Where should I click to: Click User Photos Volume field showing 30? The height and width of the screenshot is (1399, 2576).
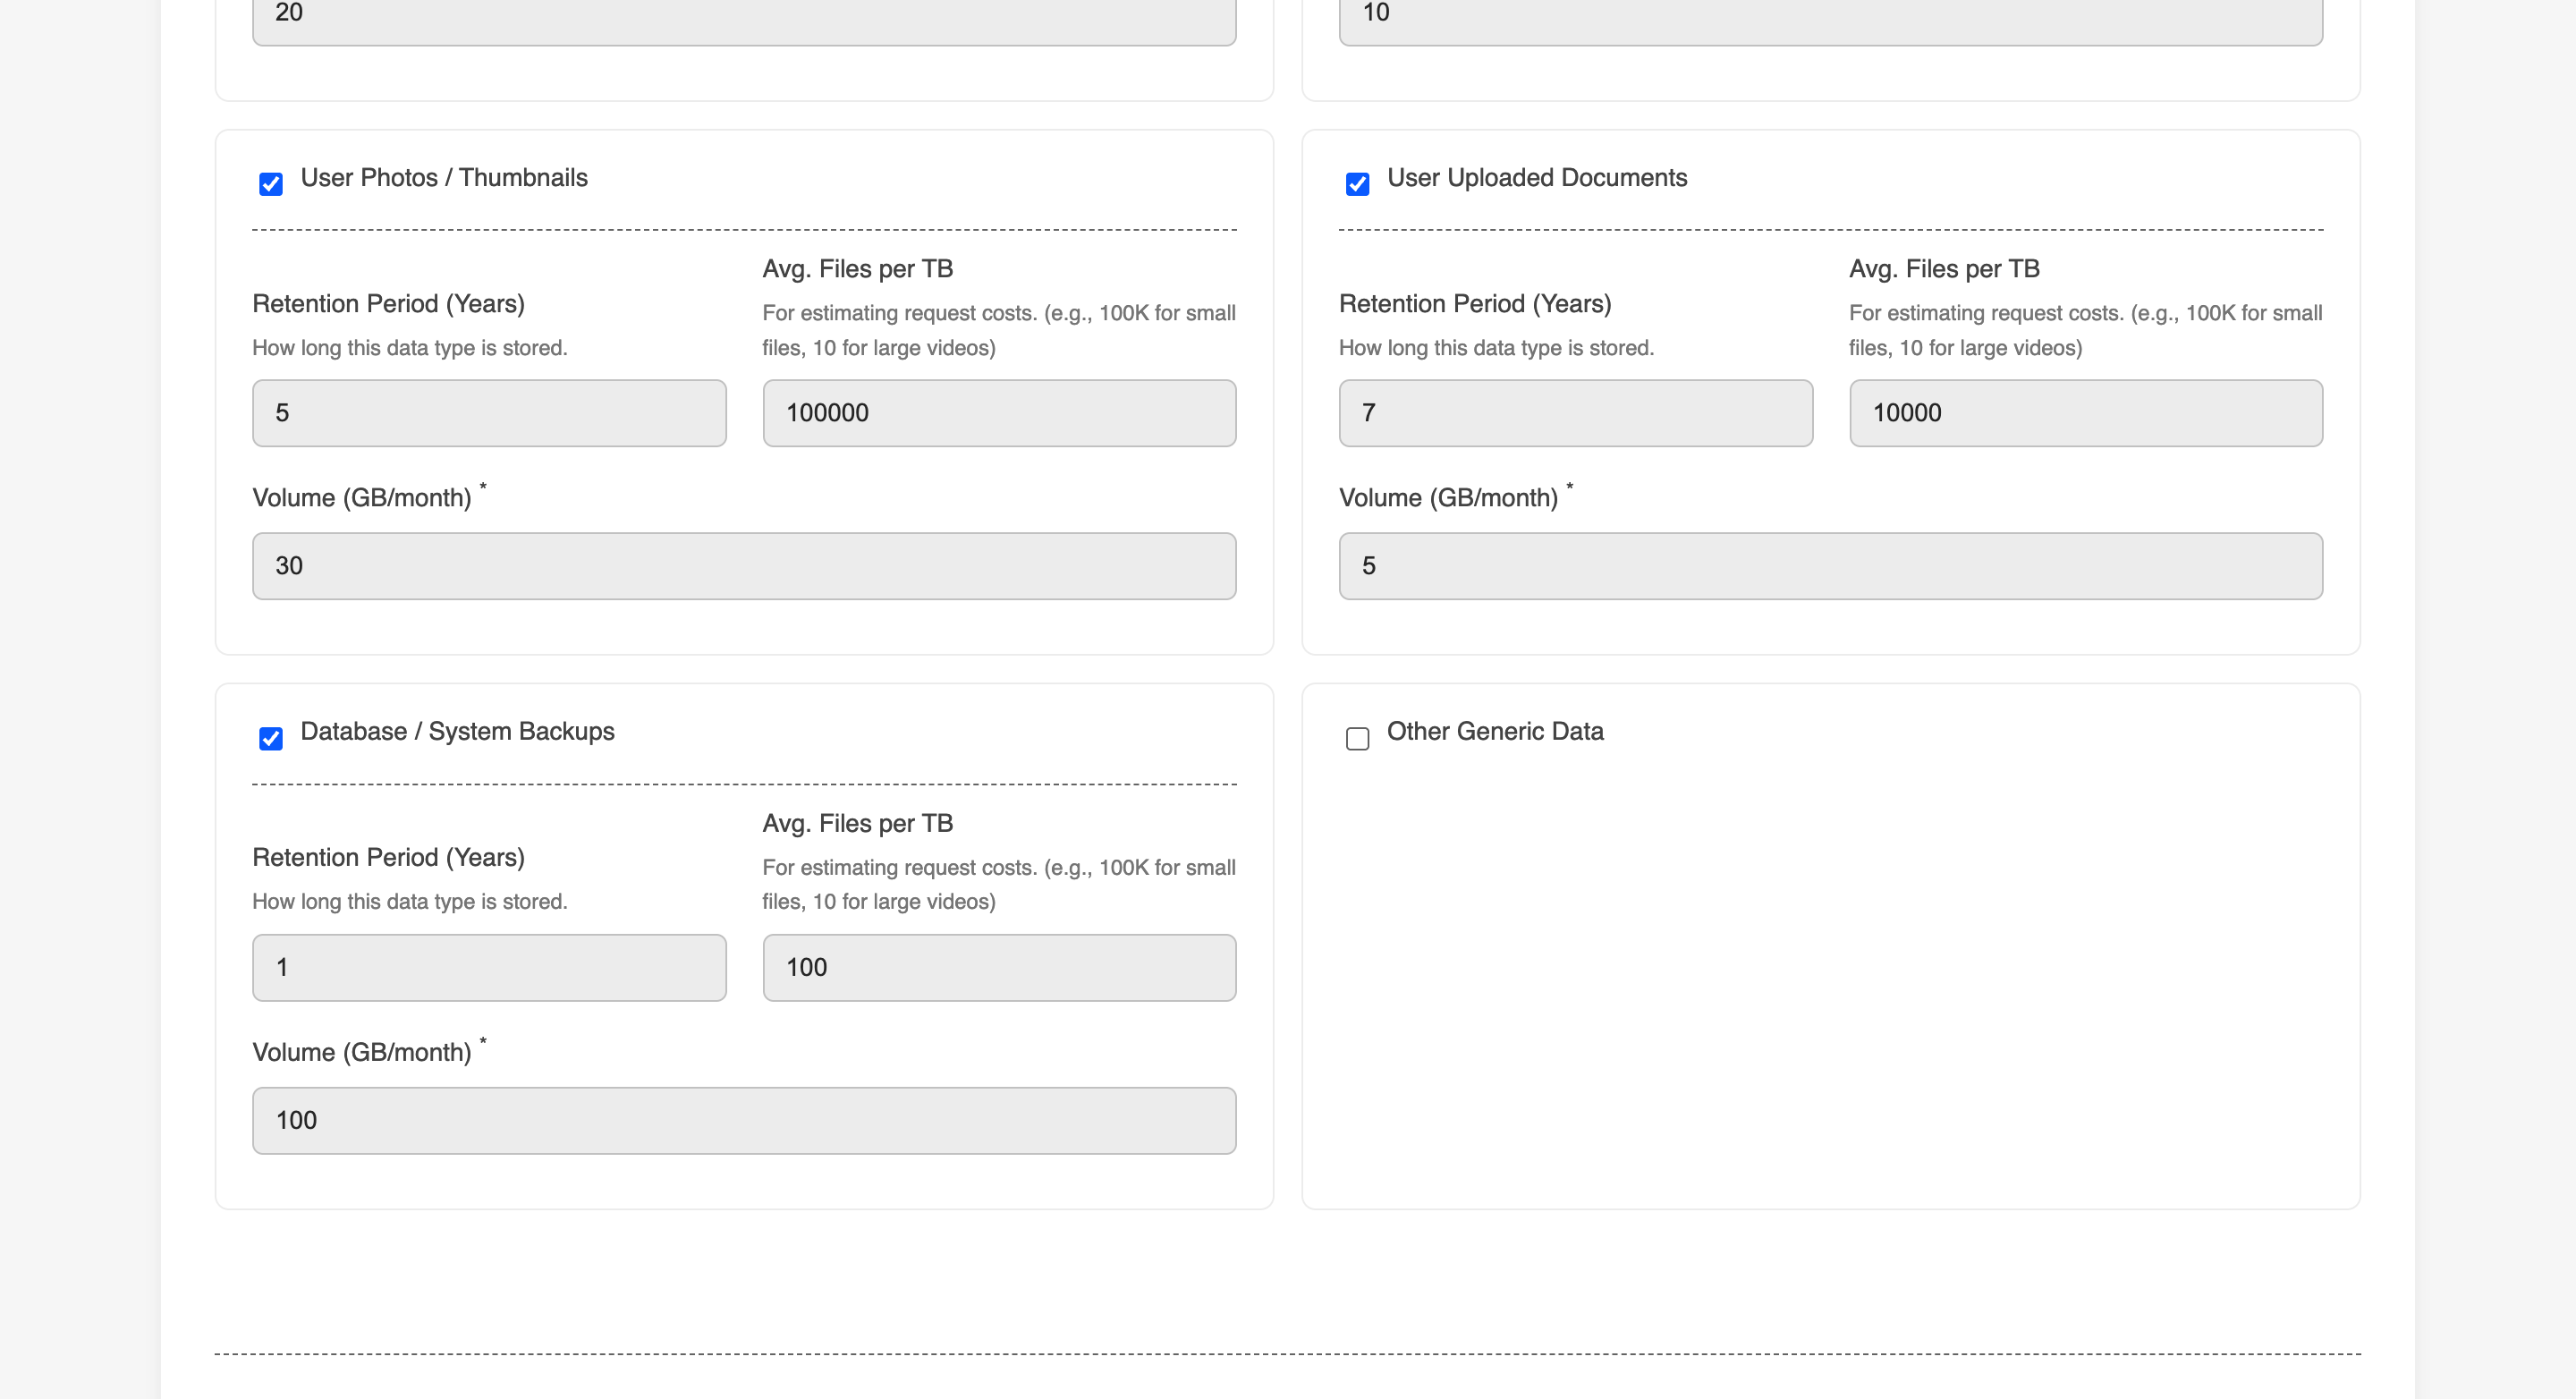click(x=743, y=565)
